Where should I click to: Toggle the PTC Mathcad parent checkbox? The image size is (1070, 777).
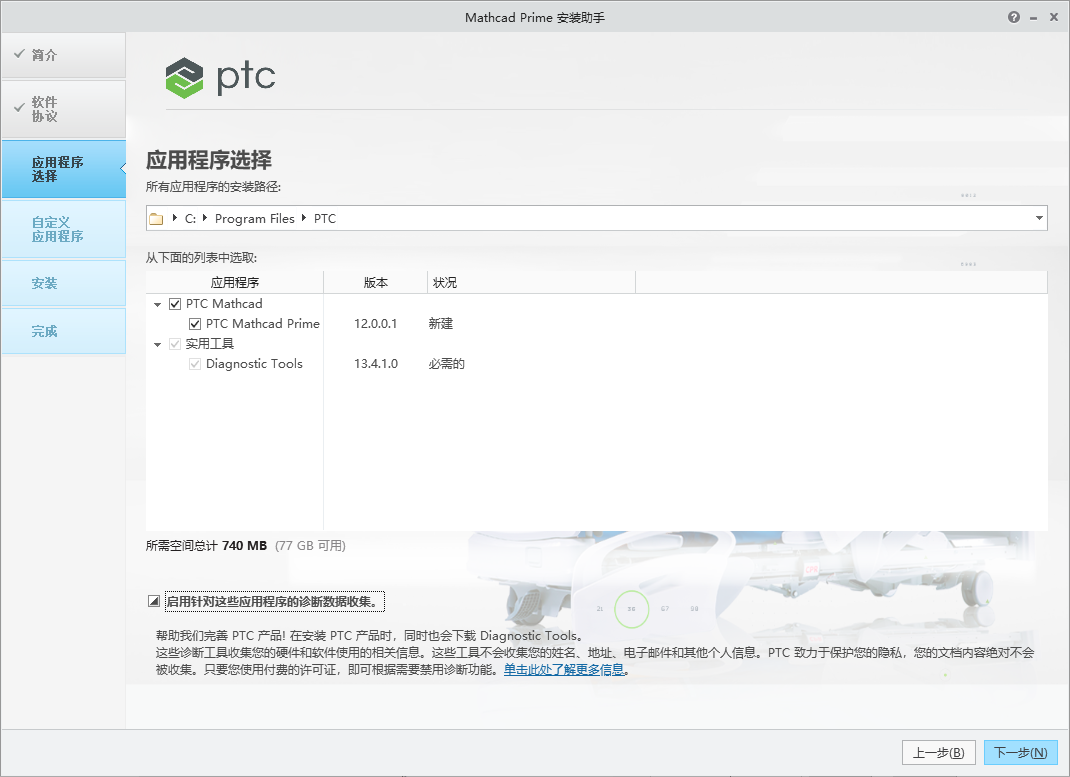(x=175, y=304)
